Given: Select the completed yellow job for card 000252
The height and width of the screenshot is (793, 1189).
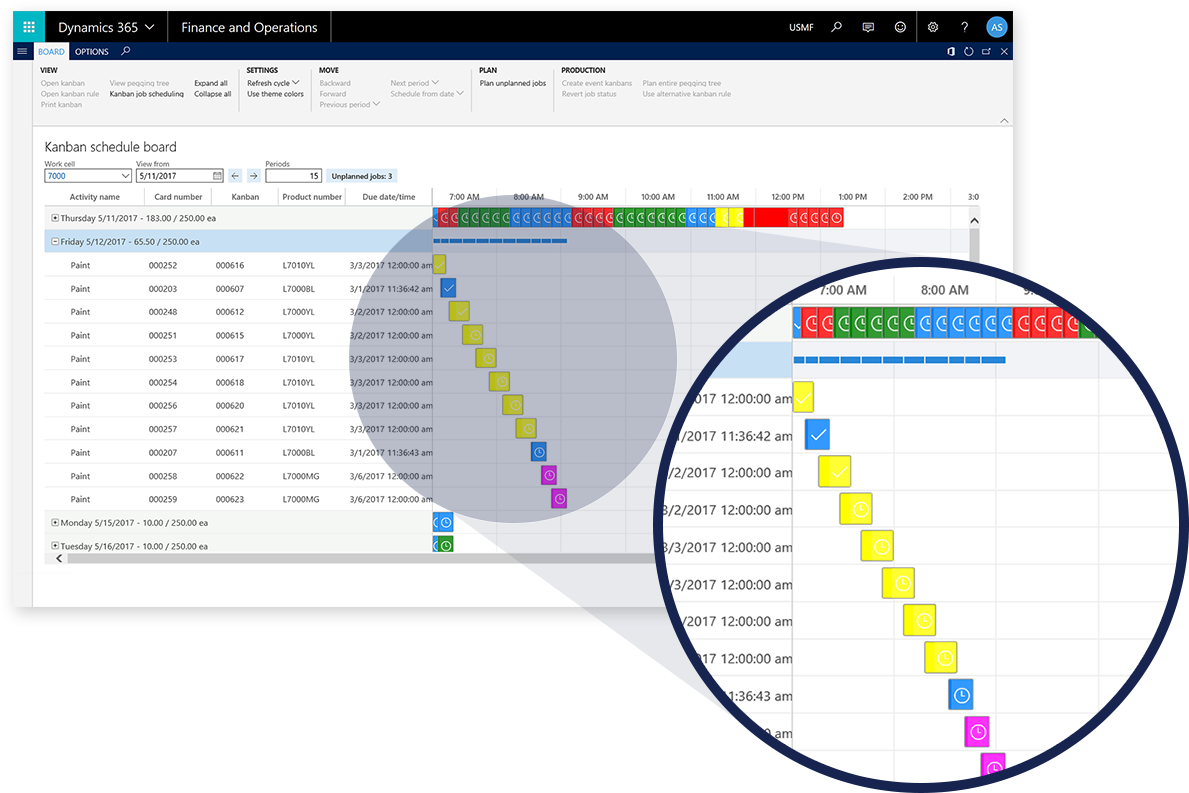Looking at the screenshot, I should tap(439, 265).
